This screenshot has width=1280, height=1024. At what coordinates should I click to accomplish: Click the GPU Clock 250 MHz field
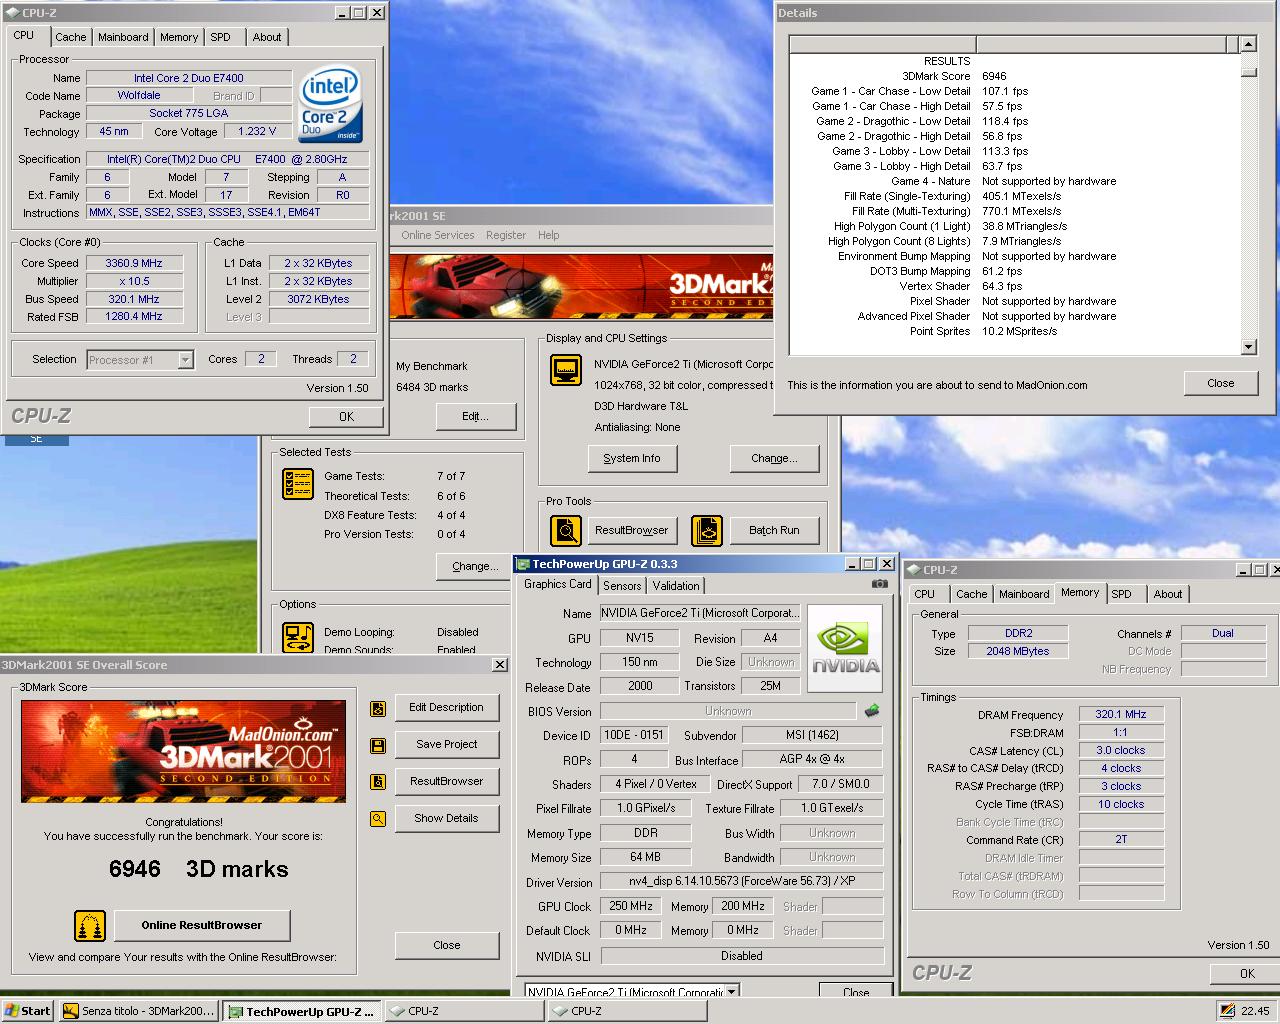pyautogui.click(x=631, y=907)
